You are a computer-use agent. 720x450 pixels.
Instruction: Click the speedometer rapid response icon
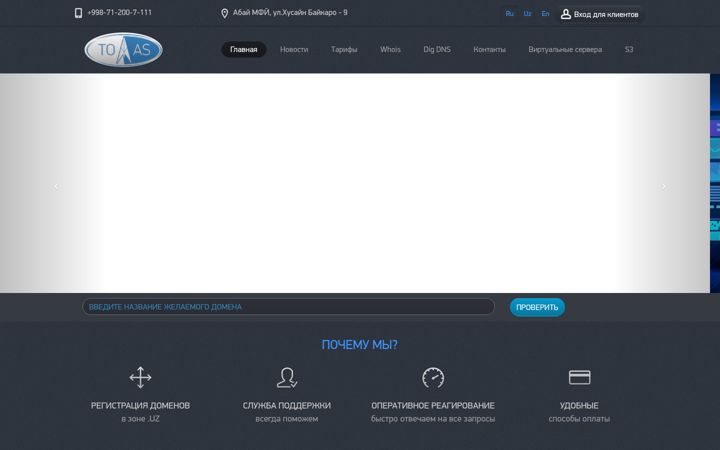coord(433,377)
